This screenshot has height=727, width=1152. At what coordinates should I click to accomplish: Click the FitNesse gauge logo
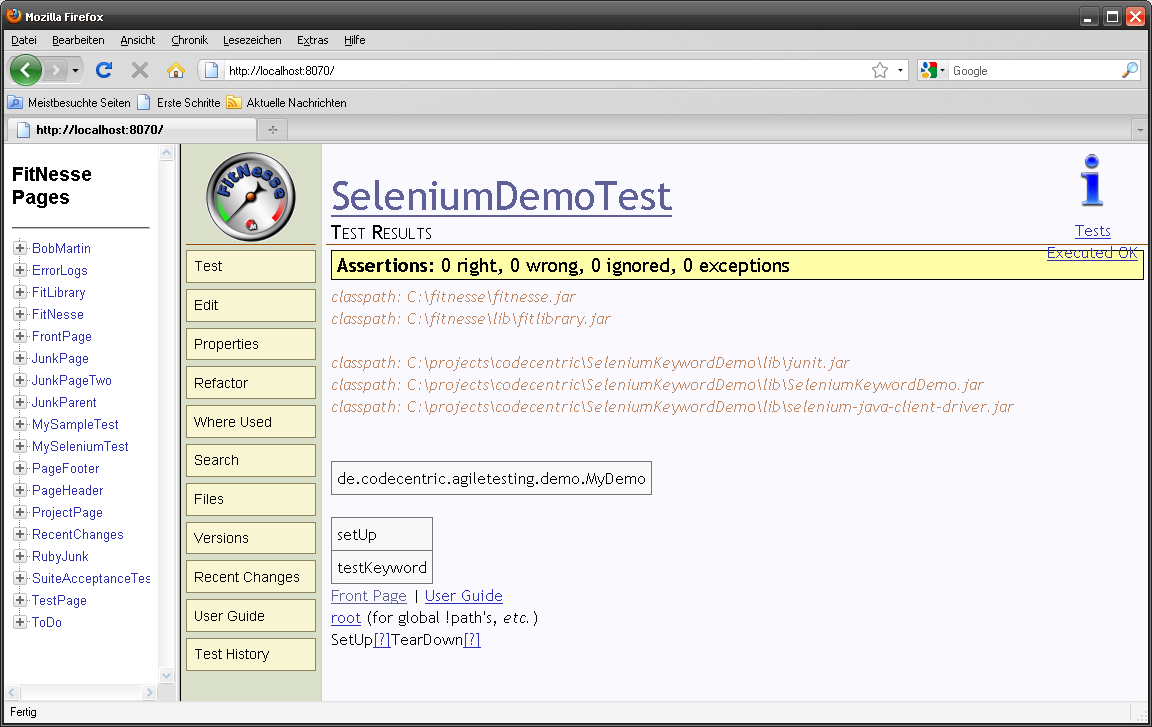tap(251, 197)
